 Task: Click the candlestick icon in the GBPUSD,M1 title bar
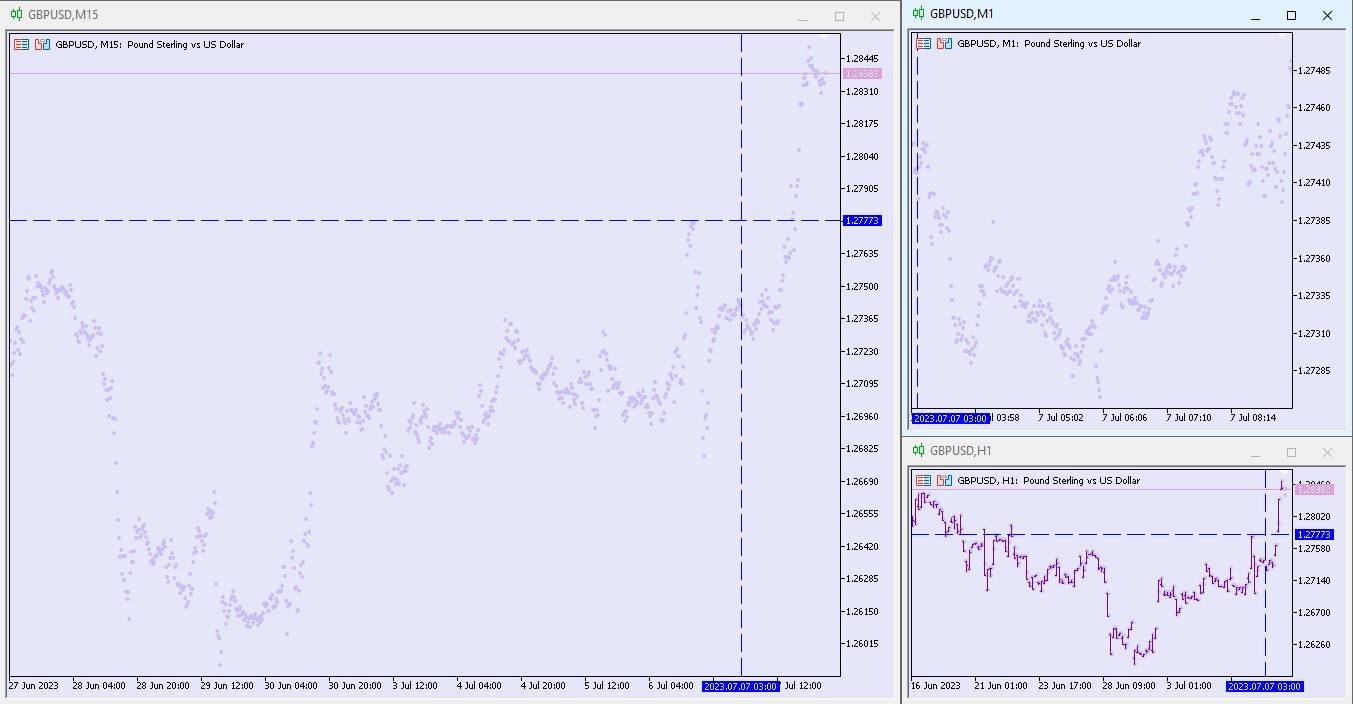[x=918, y=14]
